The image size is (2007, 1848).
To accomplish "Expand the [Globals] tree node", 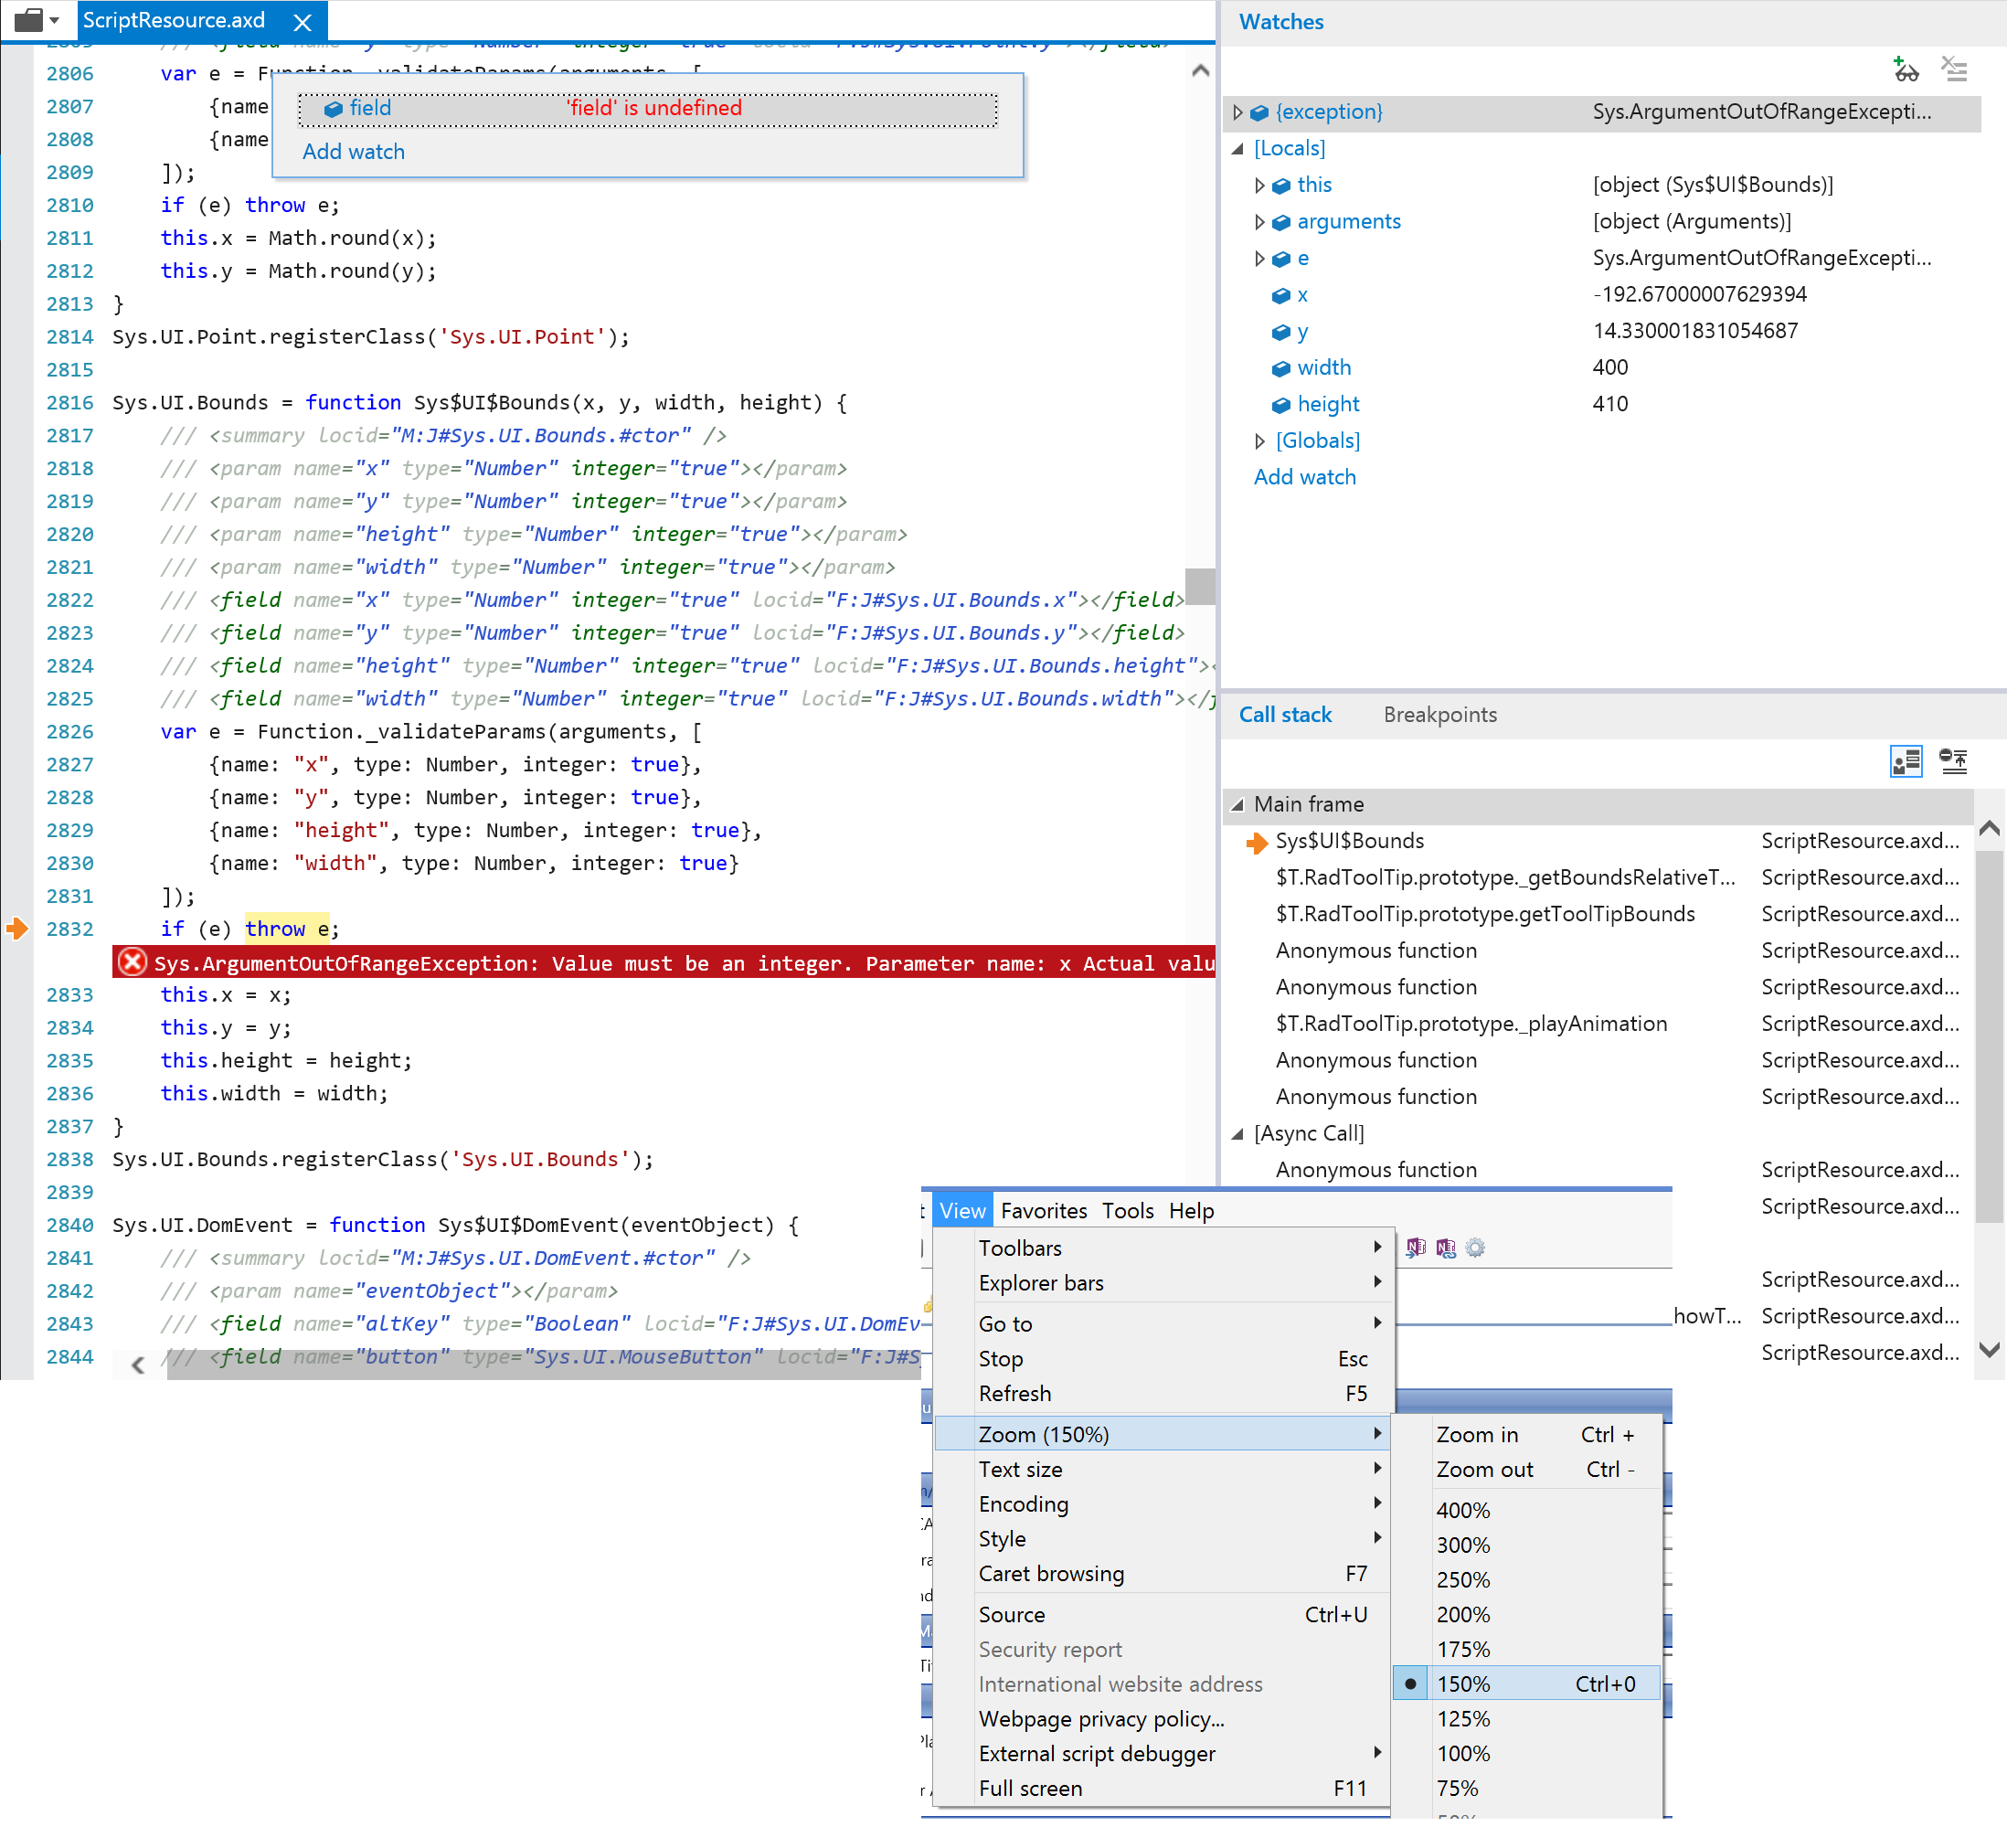I will 1260,441.
